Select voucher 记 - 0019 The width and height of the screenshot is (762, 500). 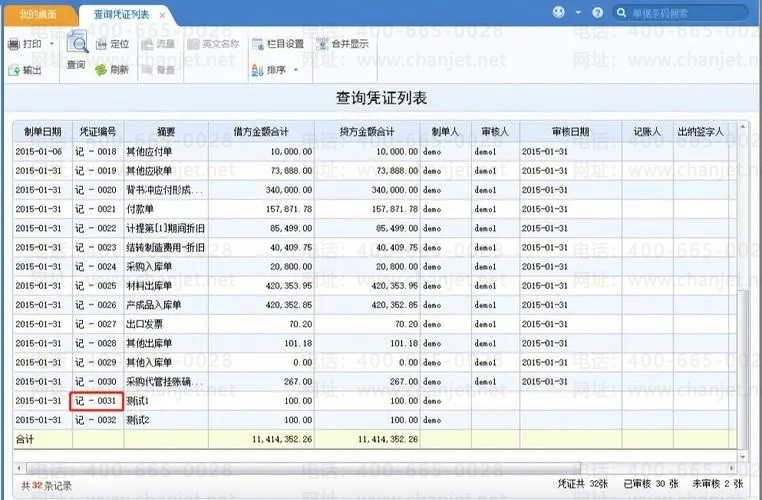pos(96,171)
